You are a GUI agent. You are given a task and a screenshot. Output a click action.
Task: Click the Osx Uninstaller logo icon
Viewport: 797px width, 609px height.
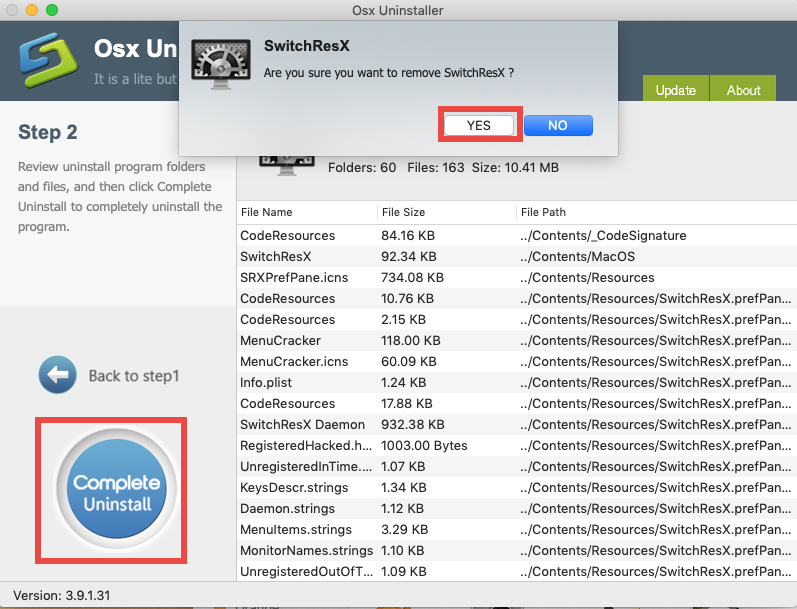point(49,60)
